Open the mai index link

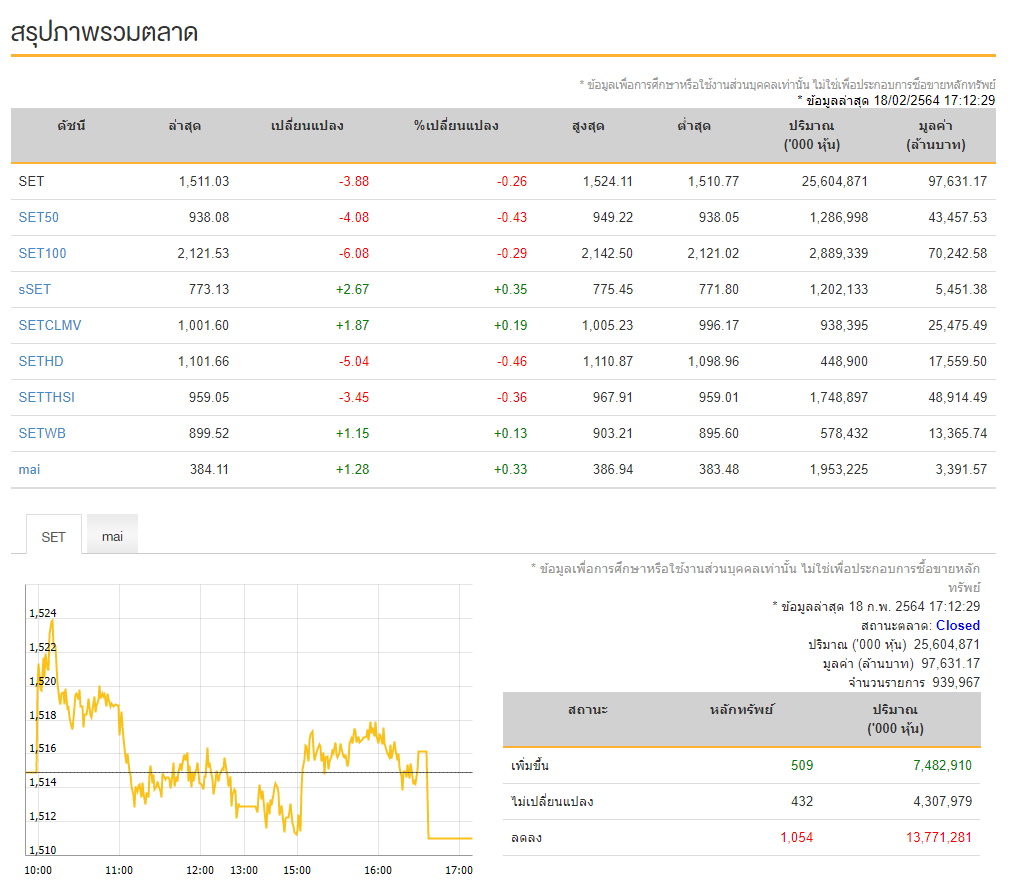click(29, 469)
